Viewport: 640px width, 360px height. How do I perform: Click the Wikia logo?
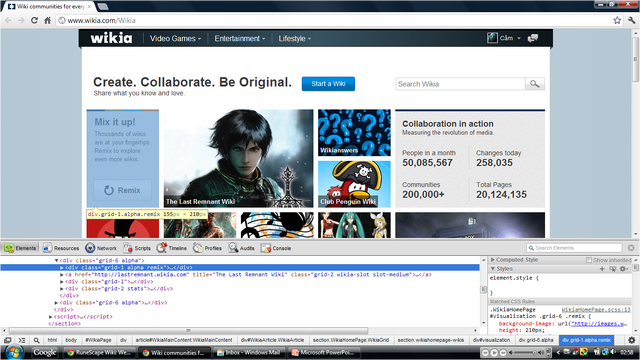(x=111, y=38)
